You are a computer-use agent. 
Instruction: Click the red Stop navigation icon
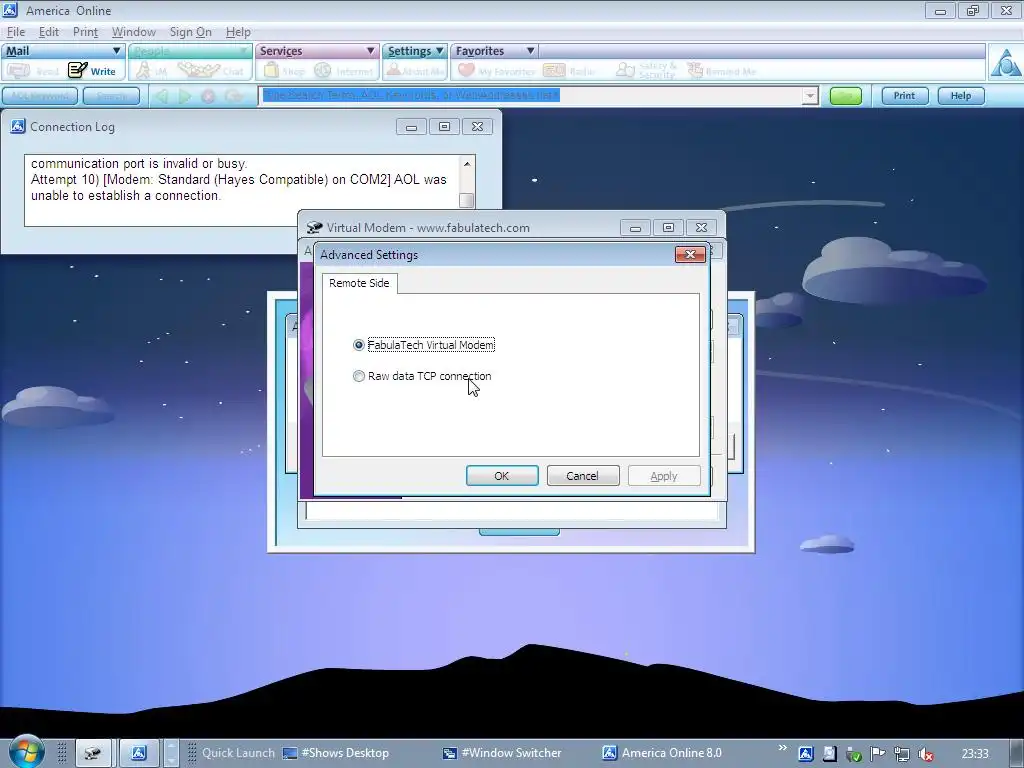pyautogui.click(x=208, y=96)
